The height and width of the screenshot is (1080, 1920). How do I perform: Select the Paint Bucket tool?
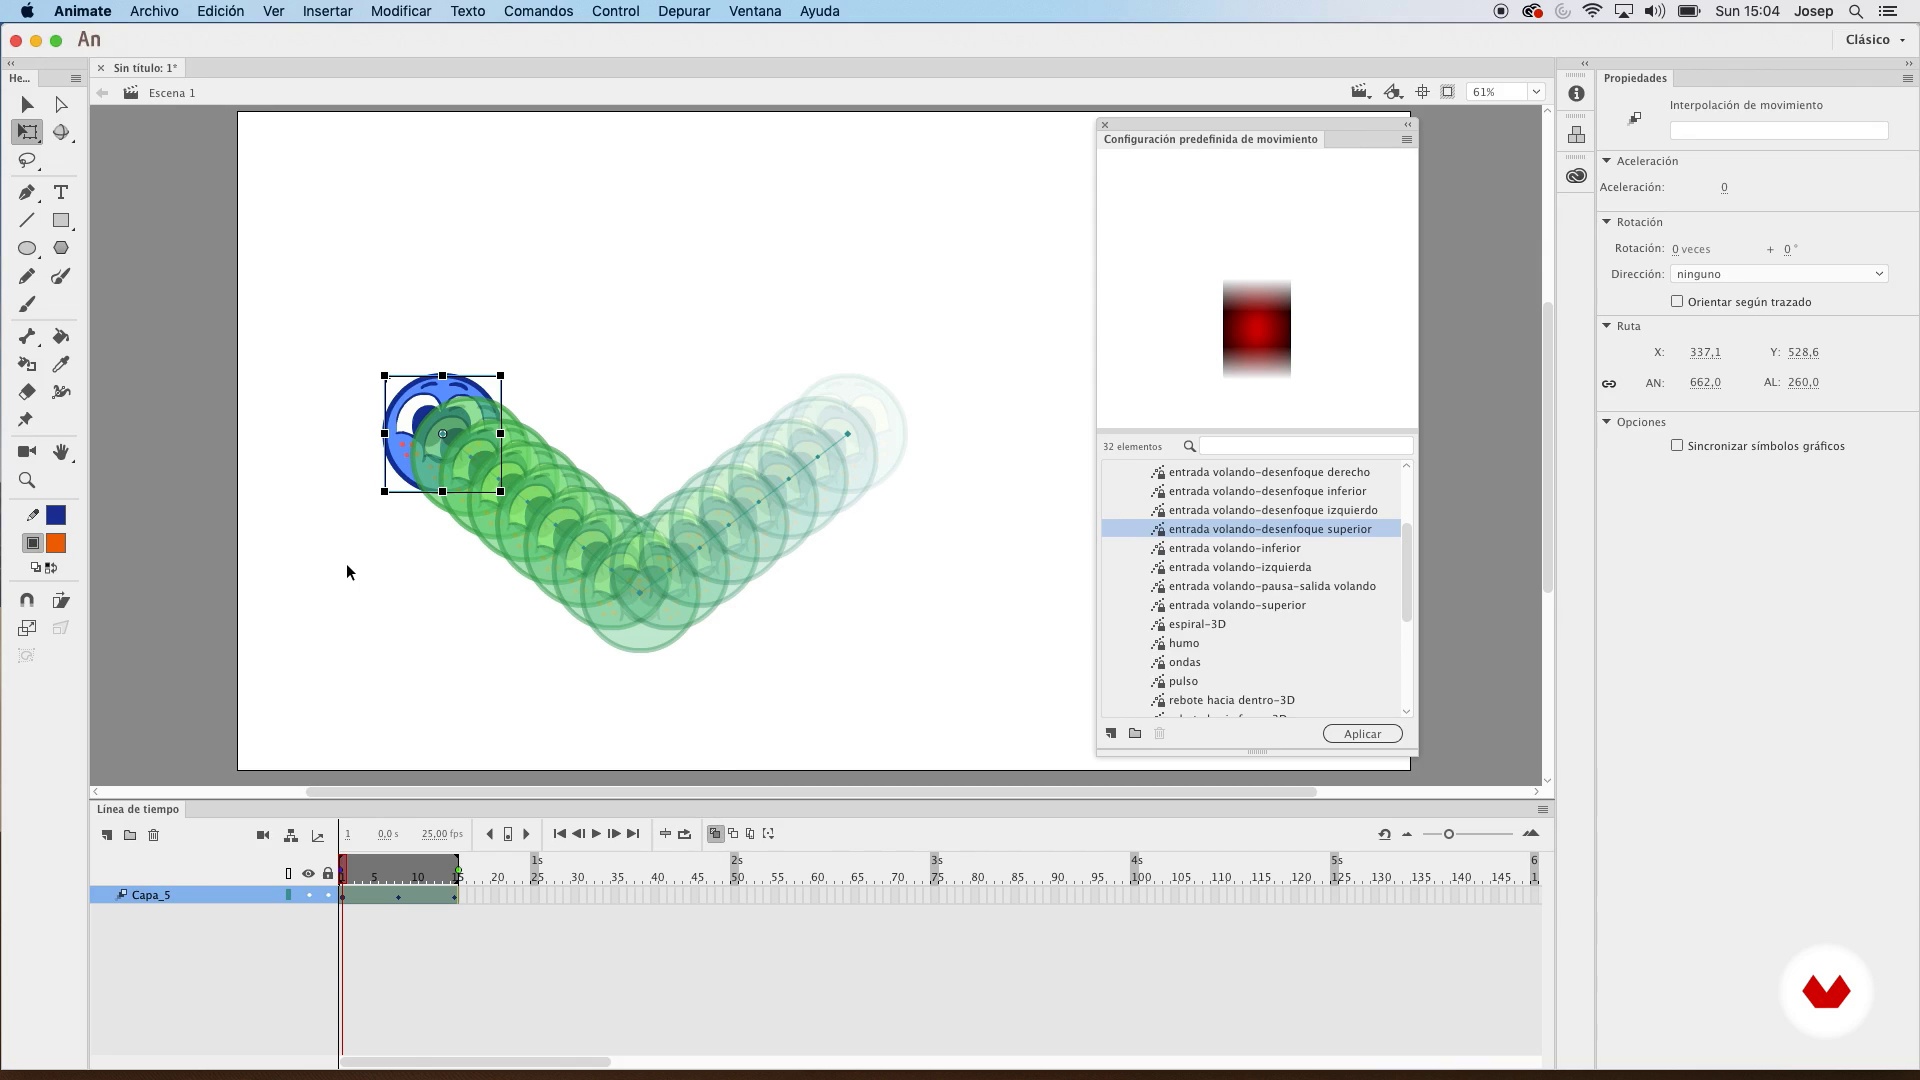[61, 336]
